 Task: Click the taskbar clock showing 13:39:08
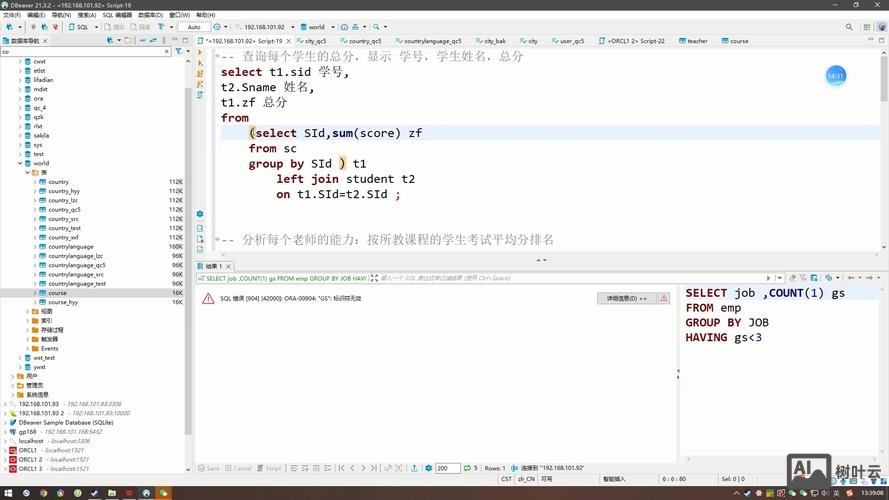coord(871,493)
